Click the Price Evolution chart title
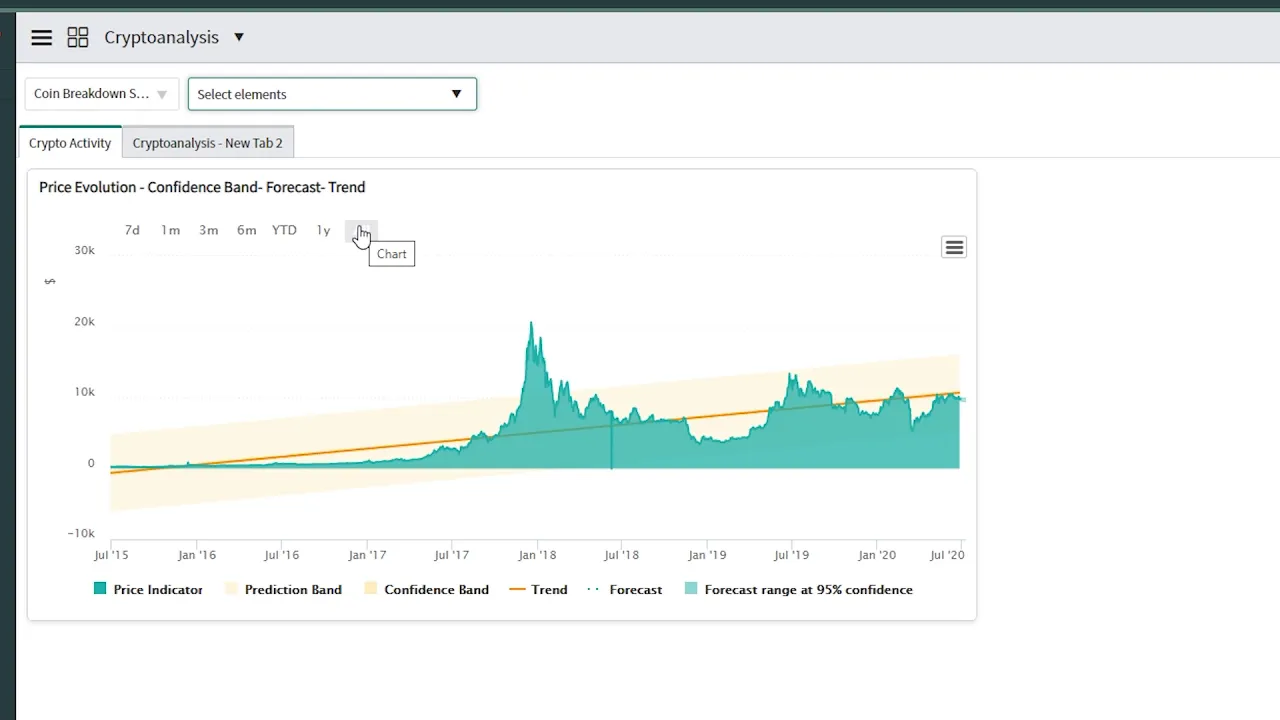Screen dimensions: 1280x720 point(201,187)
